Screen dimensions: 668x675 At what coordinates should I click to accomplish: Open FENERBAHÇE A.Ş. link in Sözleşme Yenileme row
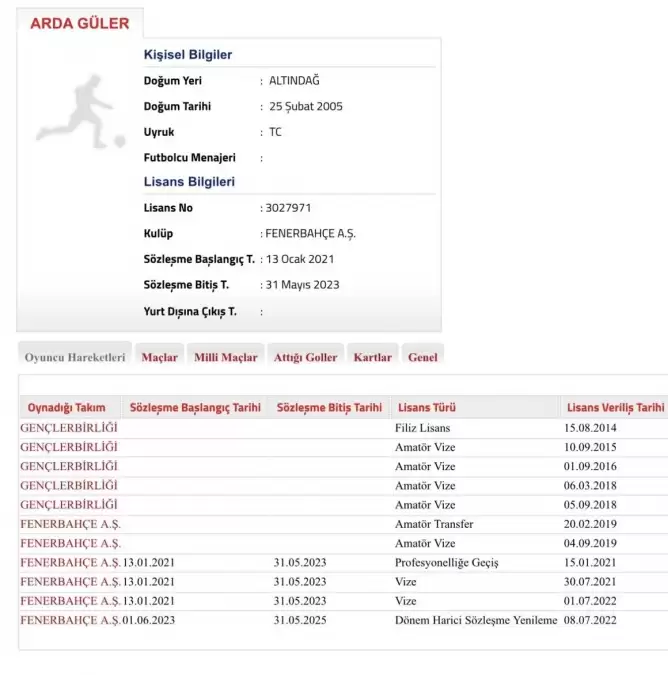click(71, 620)
